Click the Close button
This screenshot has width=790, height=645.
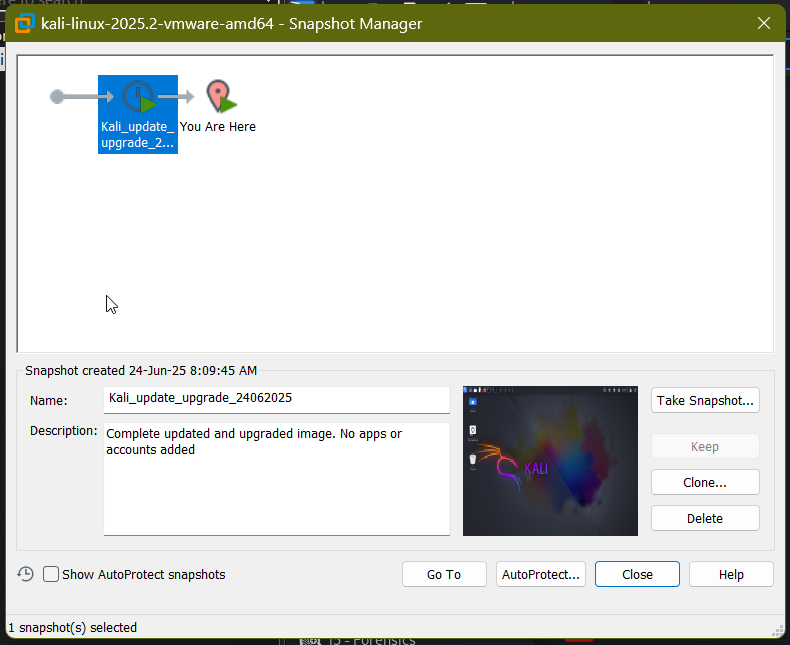(637, 574)
